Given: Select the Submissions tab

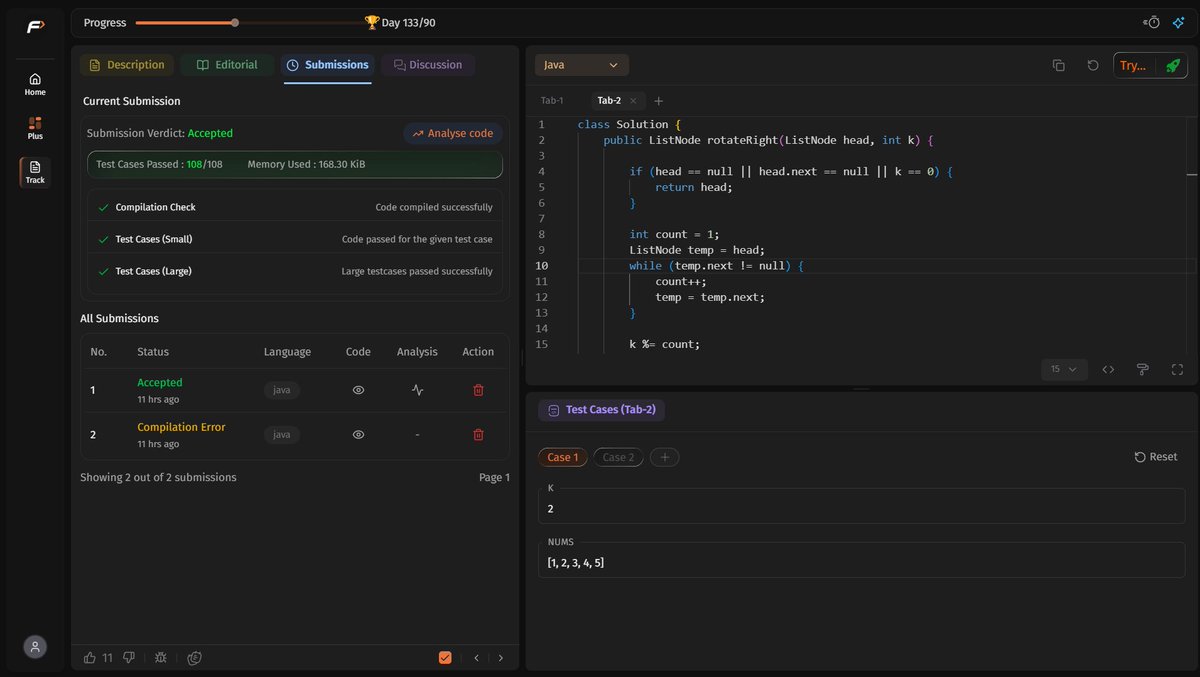Looking at the screenshot, I should [x=327, y=65].
